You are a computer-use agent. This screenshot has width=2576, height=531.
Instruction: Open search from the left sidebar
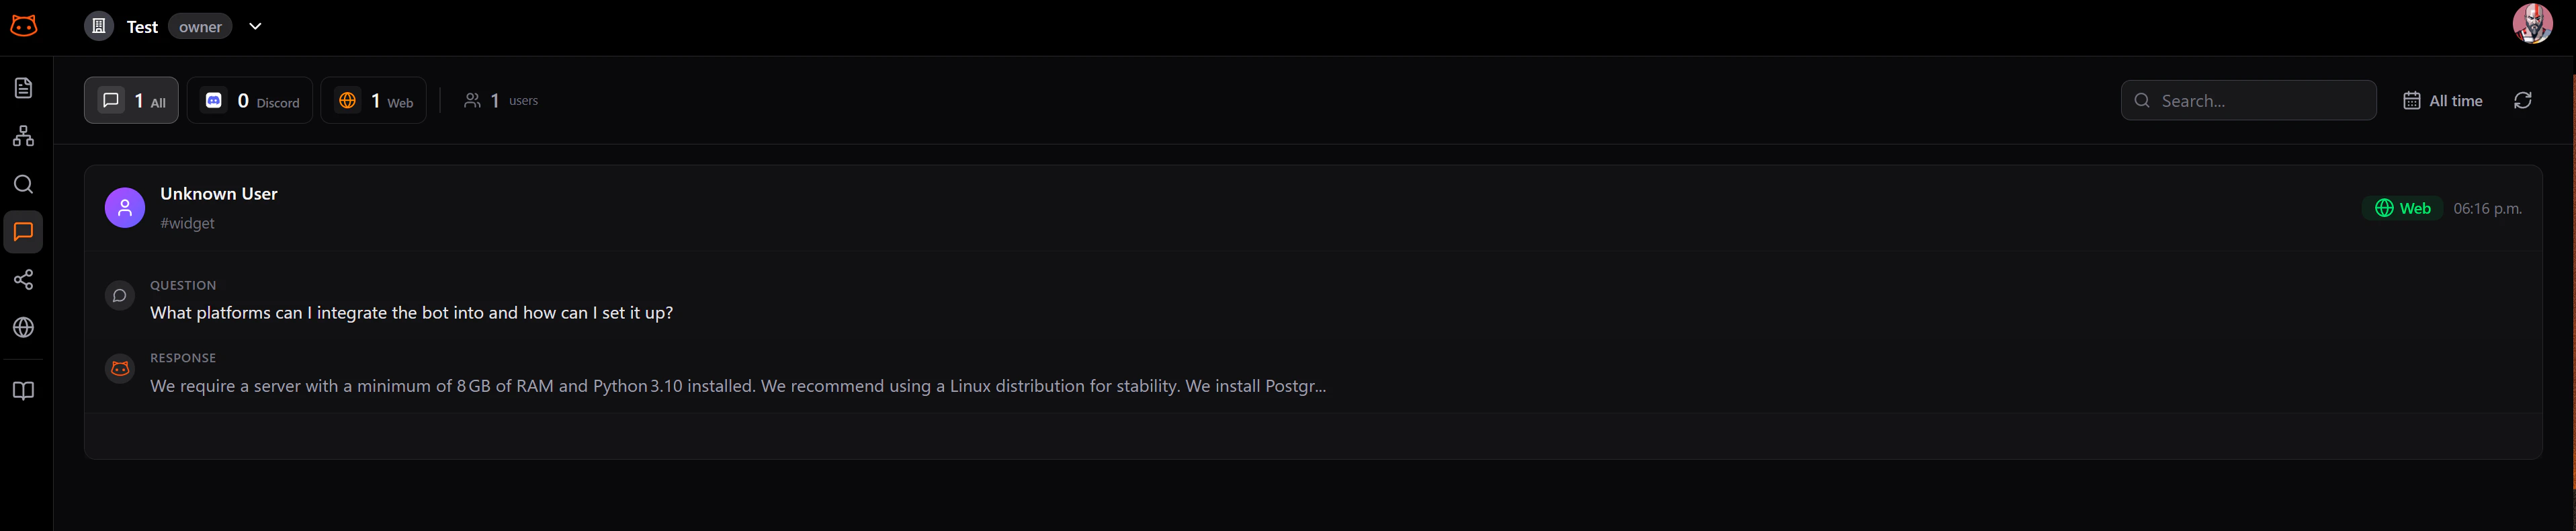click(23, 184)
